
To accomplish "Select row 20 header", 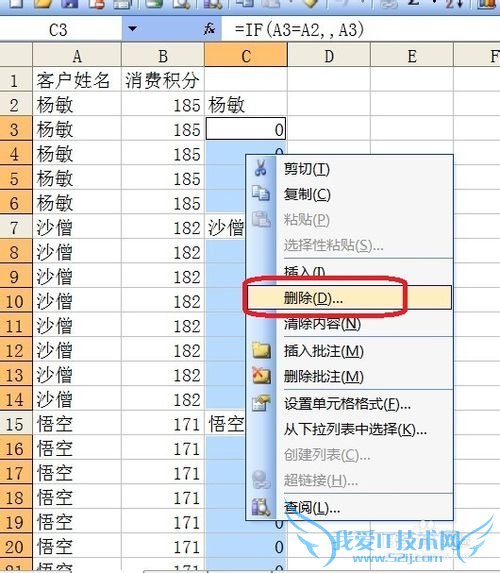I will tap(16, 546).
